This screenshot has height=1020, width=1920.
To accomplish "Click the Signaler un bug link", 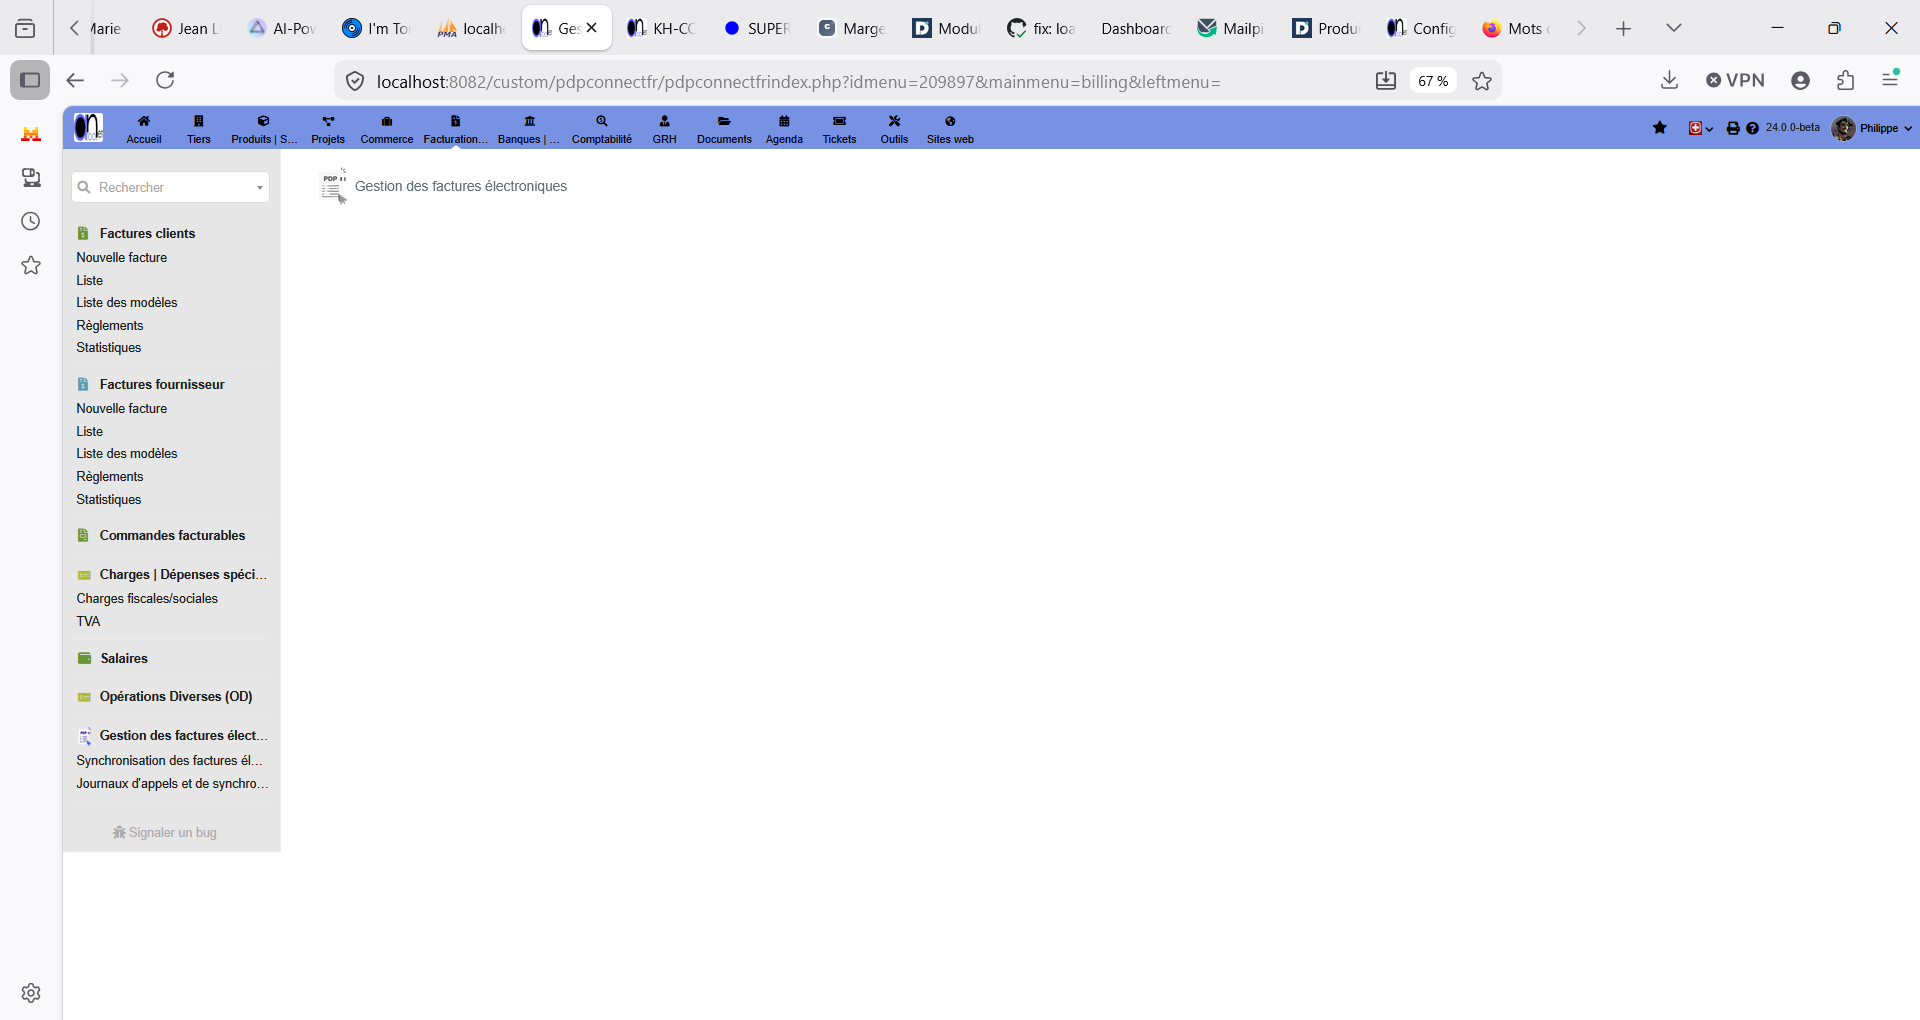I will (165, 832).
